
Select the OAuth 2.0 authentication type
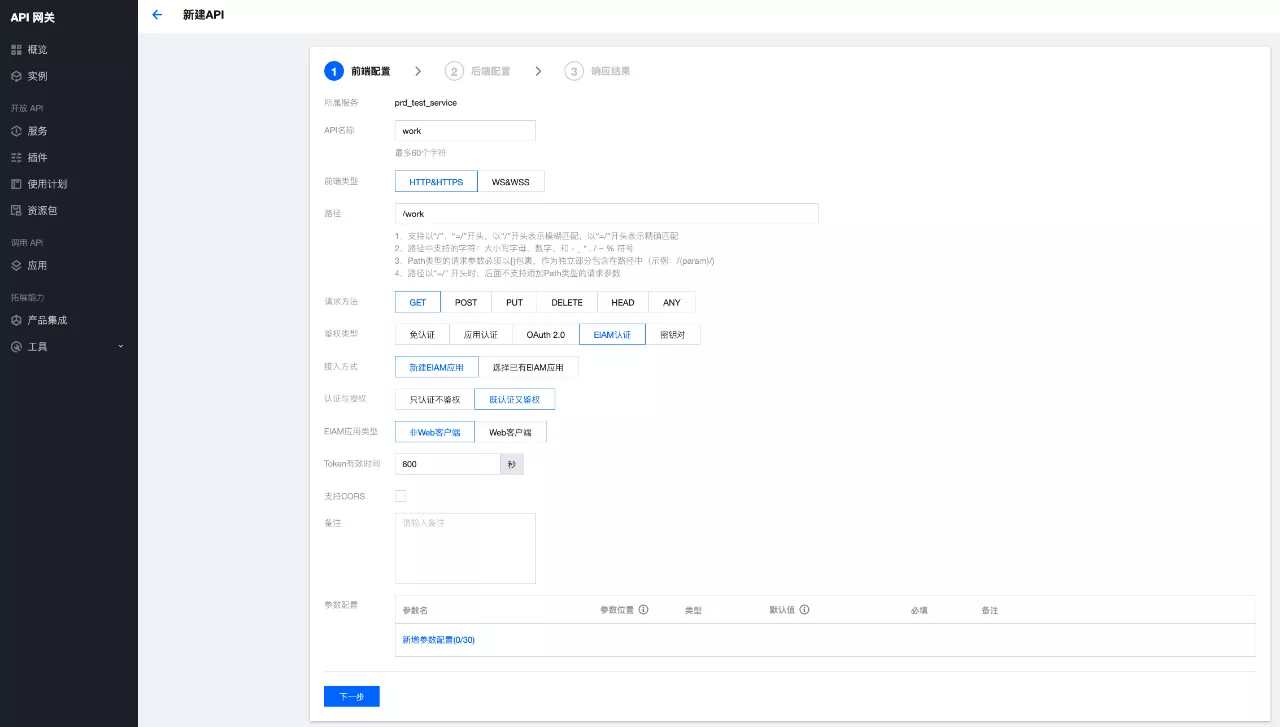tap(545, 335)
